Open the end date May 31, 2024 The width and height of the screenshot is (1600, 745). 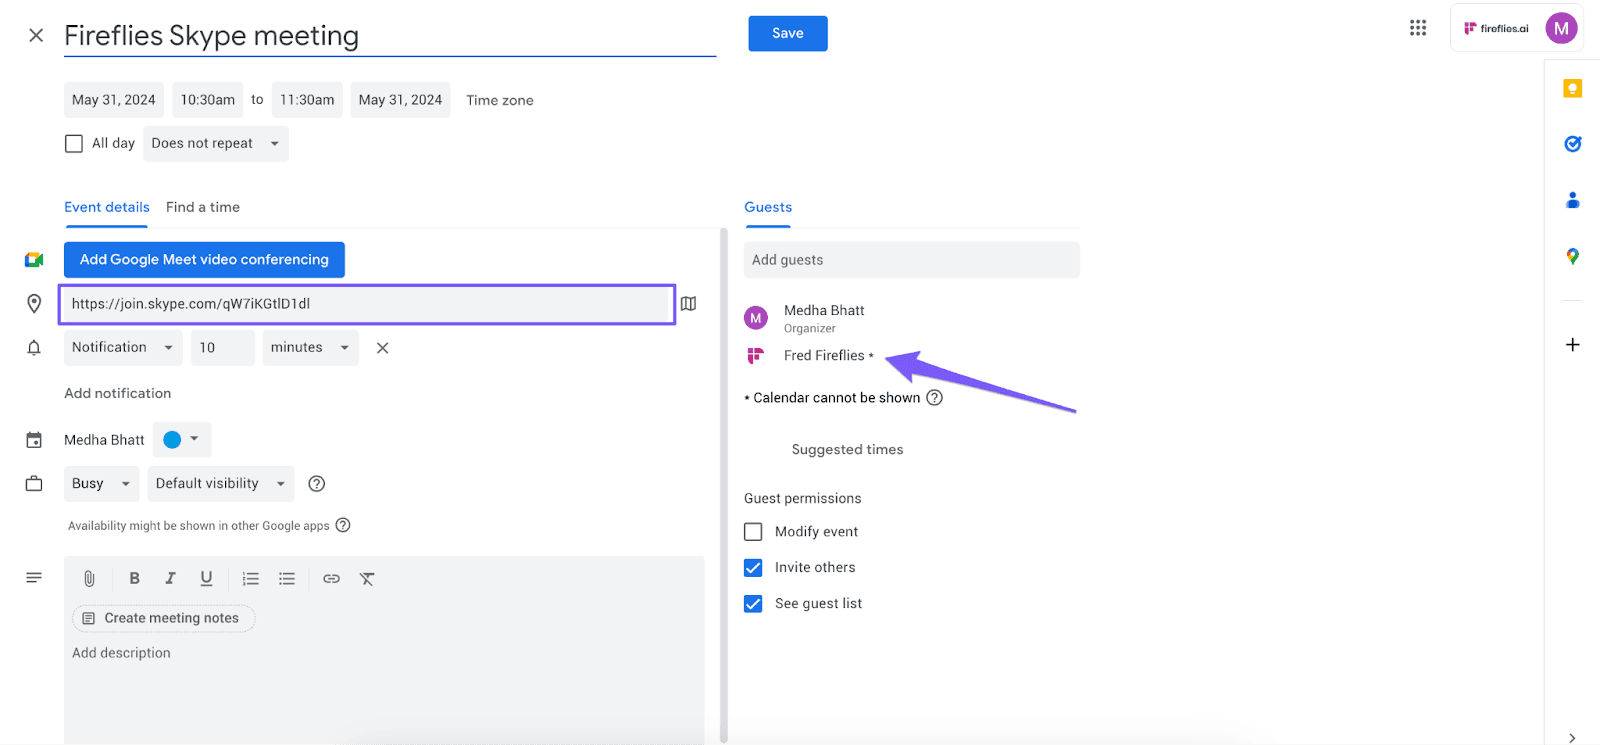400,100
